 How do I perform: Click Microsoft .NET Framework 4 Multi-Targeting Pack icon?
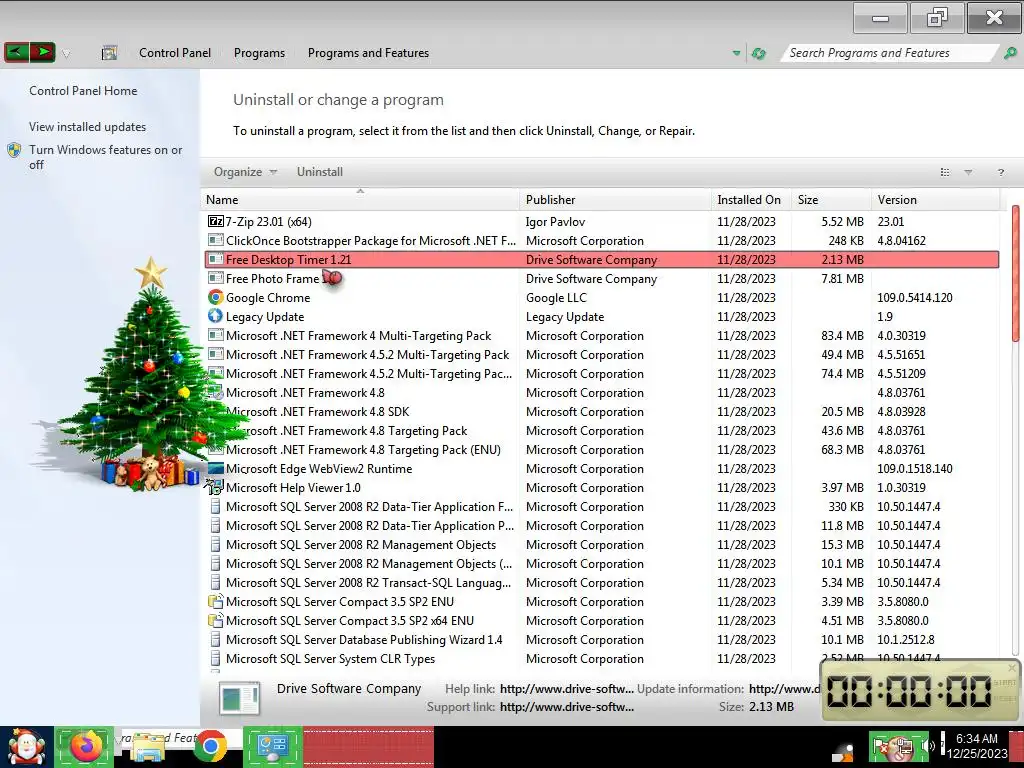tap(216, 335)
